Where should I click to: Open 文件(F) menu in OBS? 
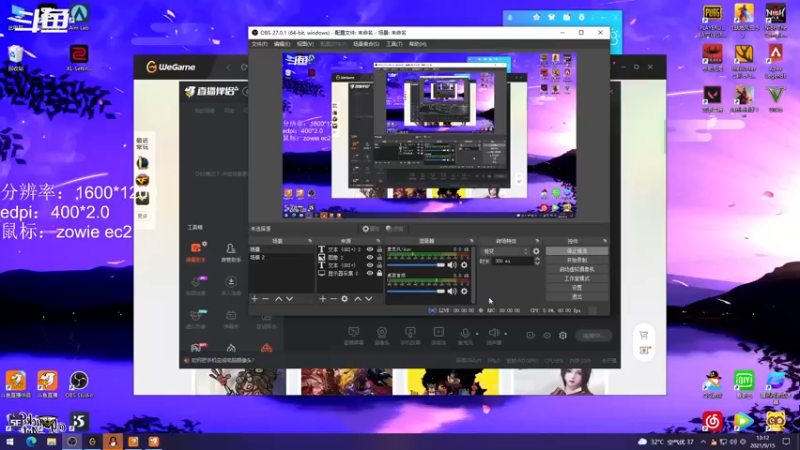click(259, 44)
